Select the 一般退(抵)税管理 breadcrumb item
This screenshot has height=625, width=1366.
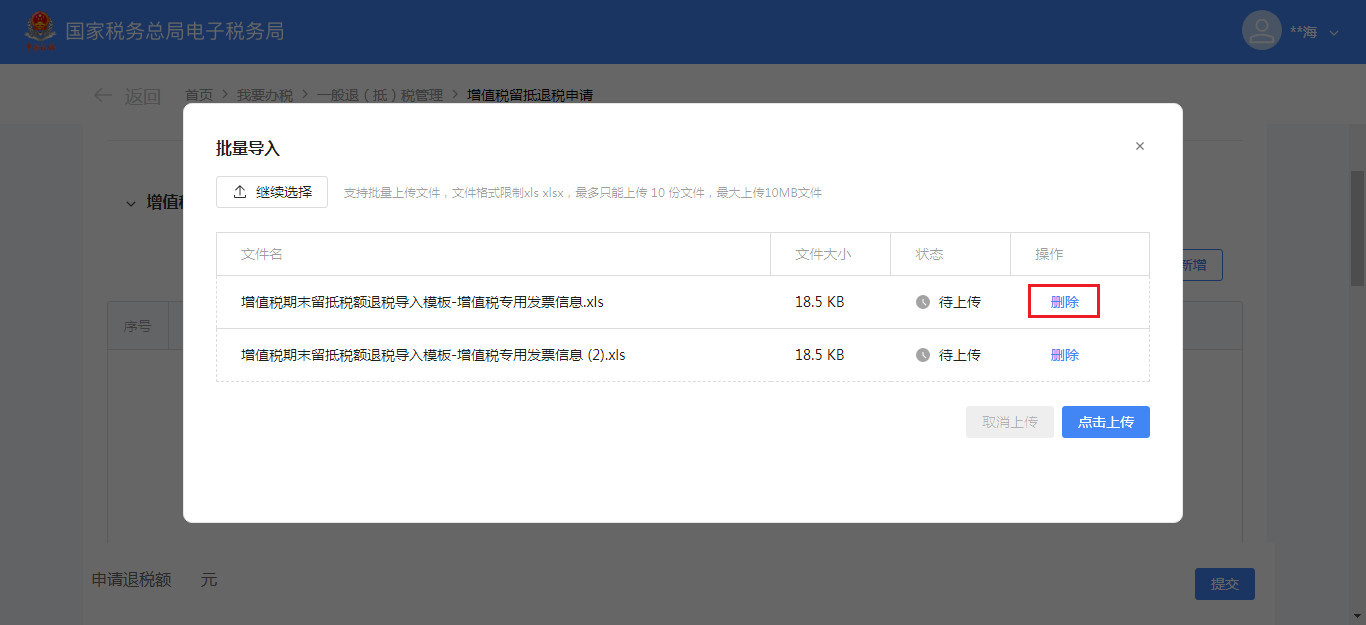[x=379, y=96]
